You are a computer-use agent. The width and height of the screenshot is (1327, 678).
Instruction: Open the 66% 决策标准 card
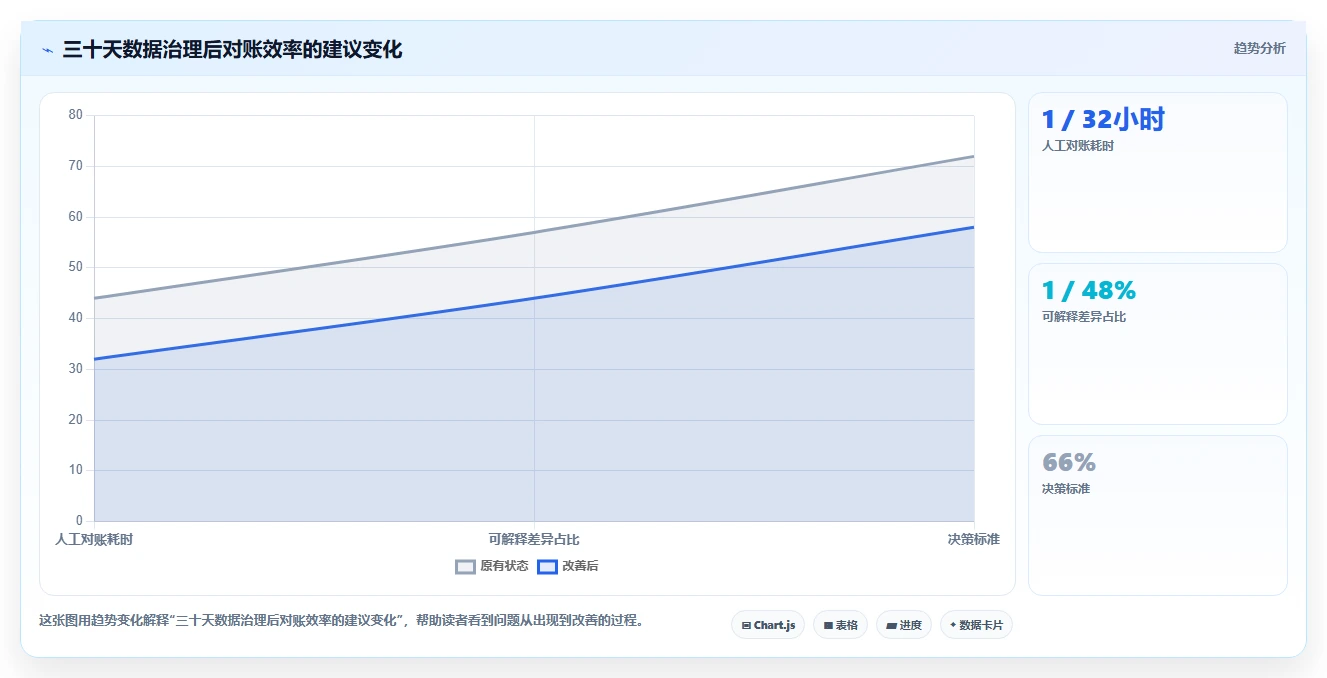(x=1157, y=515)
